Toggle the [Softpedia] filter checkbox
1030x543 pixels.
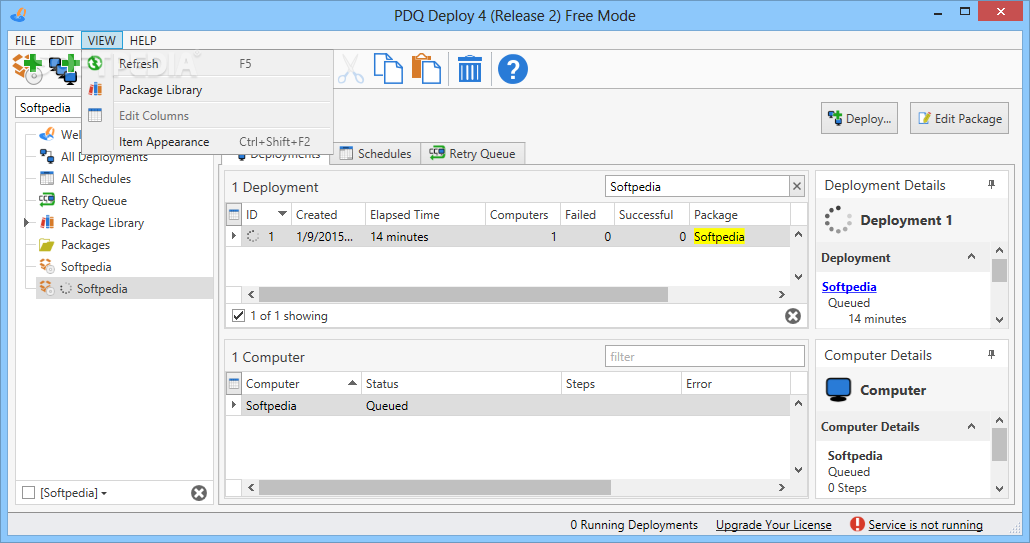(28, 492)
